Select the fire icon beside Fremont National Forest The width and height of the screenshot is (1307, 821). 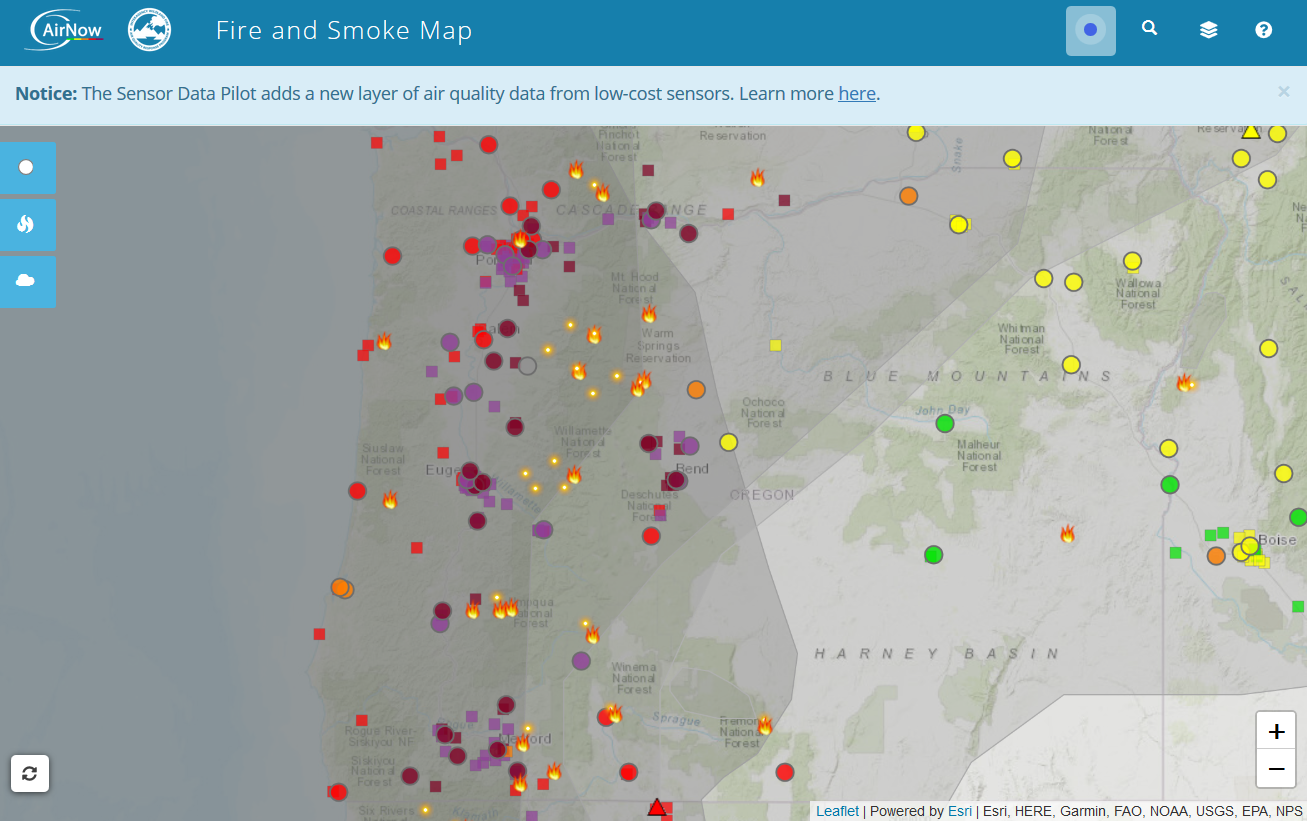click(x=765, y=725)
